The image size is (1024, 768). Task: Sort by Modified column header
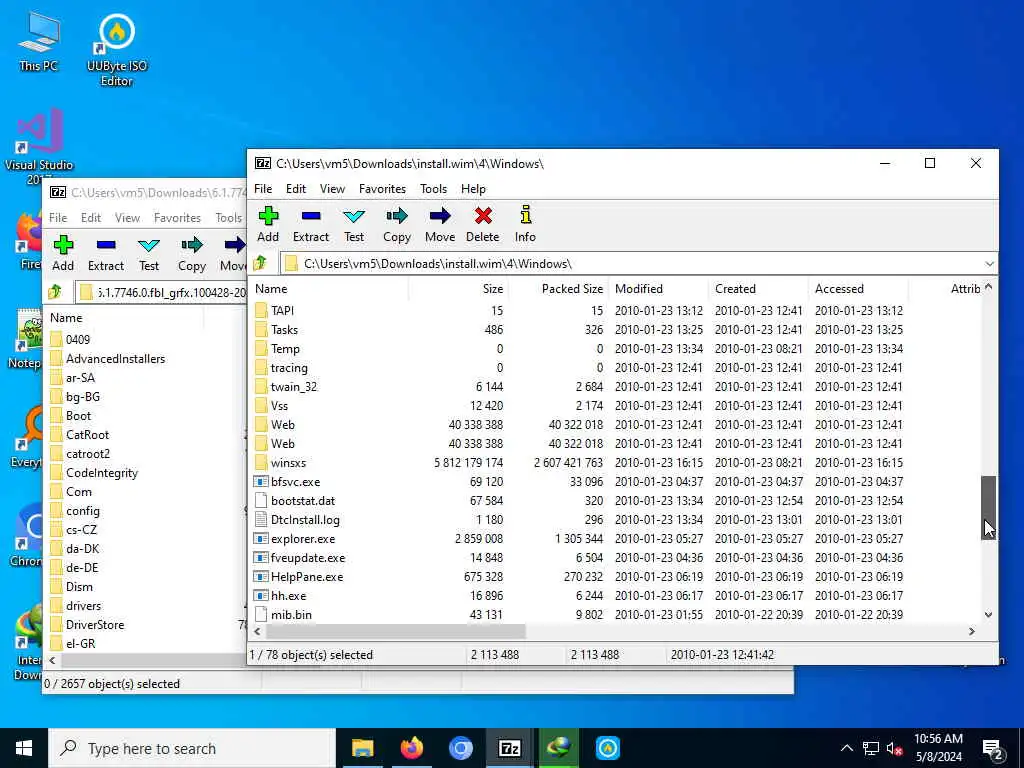pos(658,289)
